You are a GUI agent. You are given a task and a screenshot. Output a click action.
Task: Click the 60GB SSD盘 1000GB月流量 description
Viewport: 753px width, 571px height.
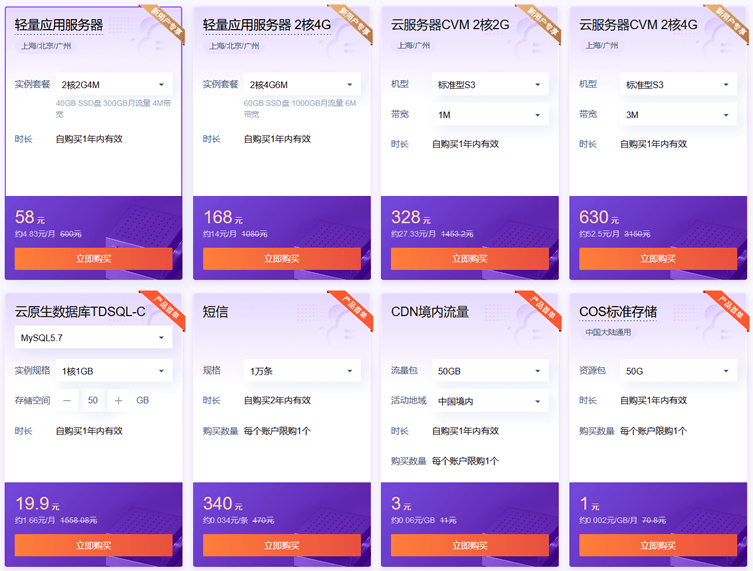pos(300,109)
